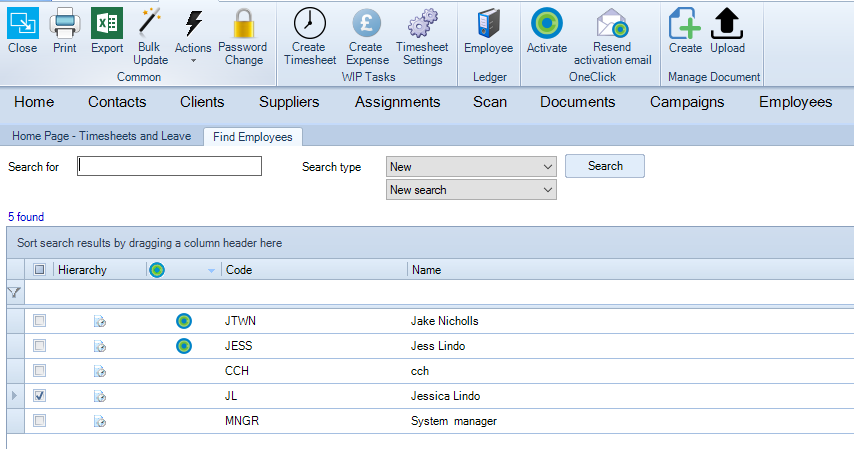Click the Print icon
Viewport: 854px width, 449px height.
(65, 23)
